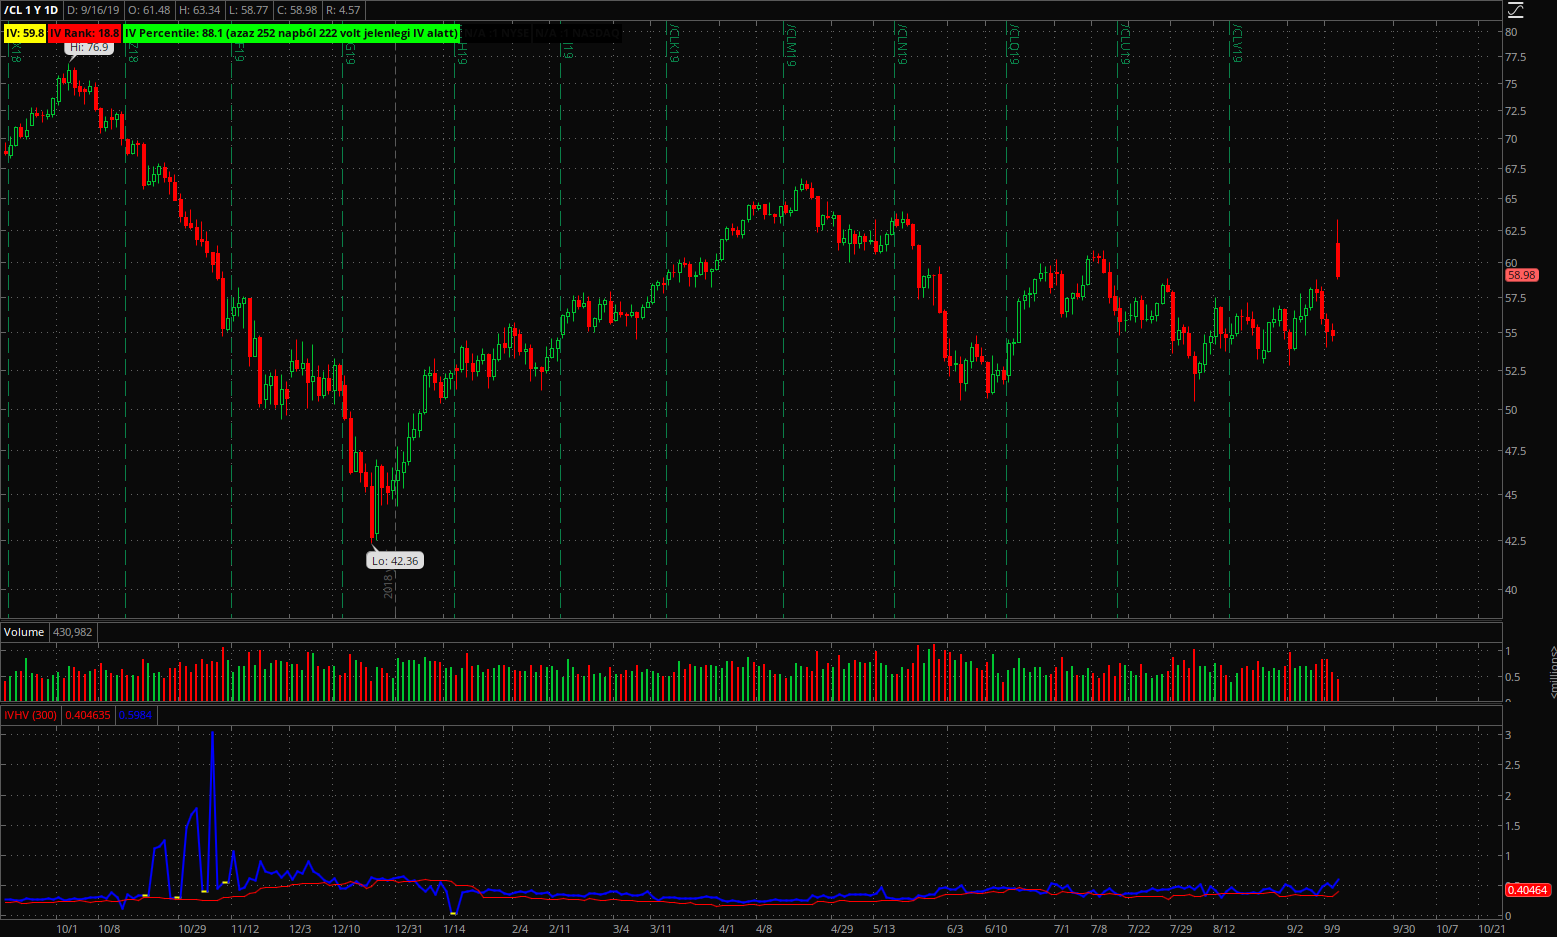Click the 2018 year marker on the chart
This screenshot has height=937, width=1557.
click(389, 587)
